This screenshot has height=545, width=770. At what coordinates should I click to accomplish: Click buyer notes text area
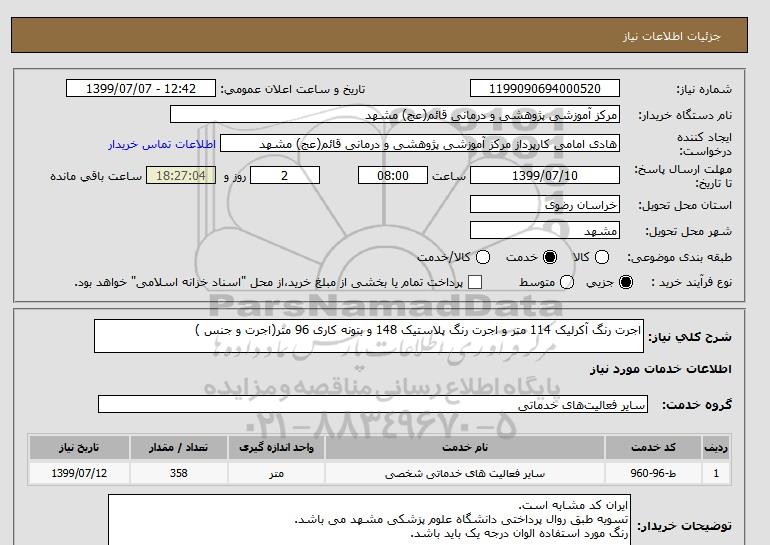(369, 520)
